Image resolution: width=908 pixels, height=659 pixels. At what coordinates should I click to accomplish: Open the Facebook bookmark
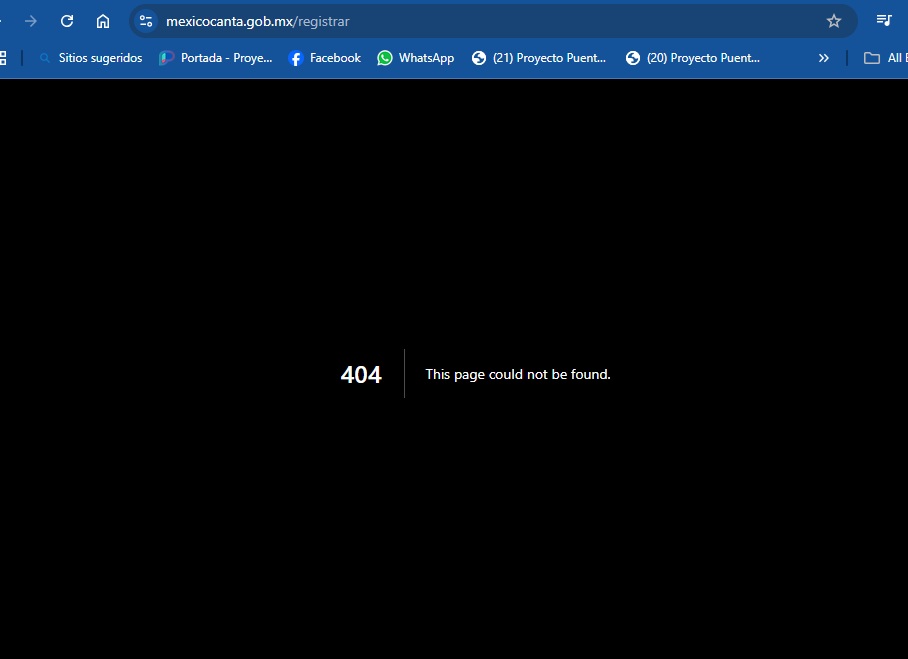pos(324,58)
